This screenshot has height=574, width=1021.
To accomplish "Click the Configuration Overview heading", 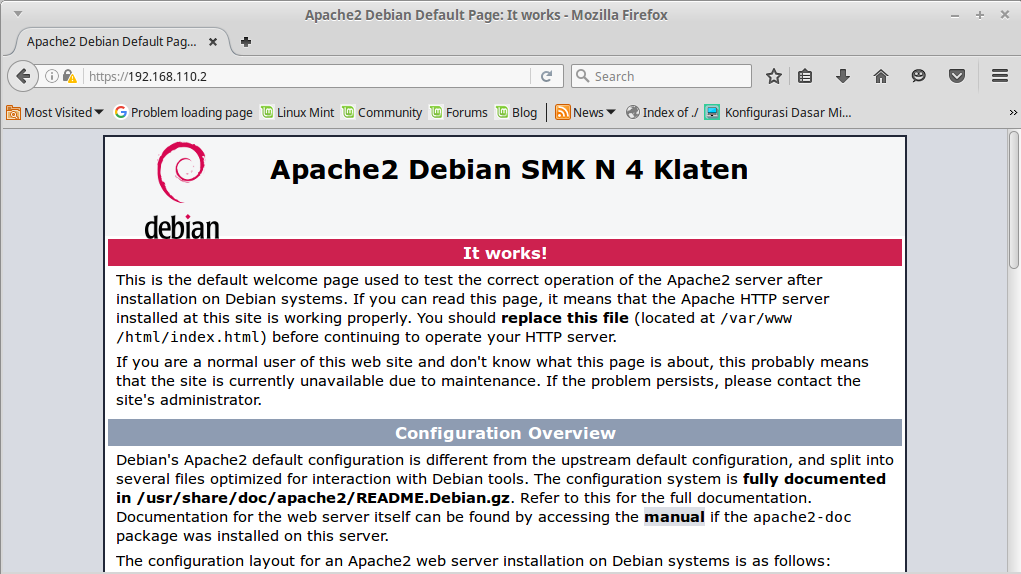I will [x=505, y=433].
